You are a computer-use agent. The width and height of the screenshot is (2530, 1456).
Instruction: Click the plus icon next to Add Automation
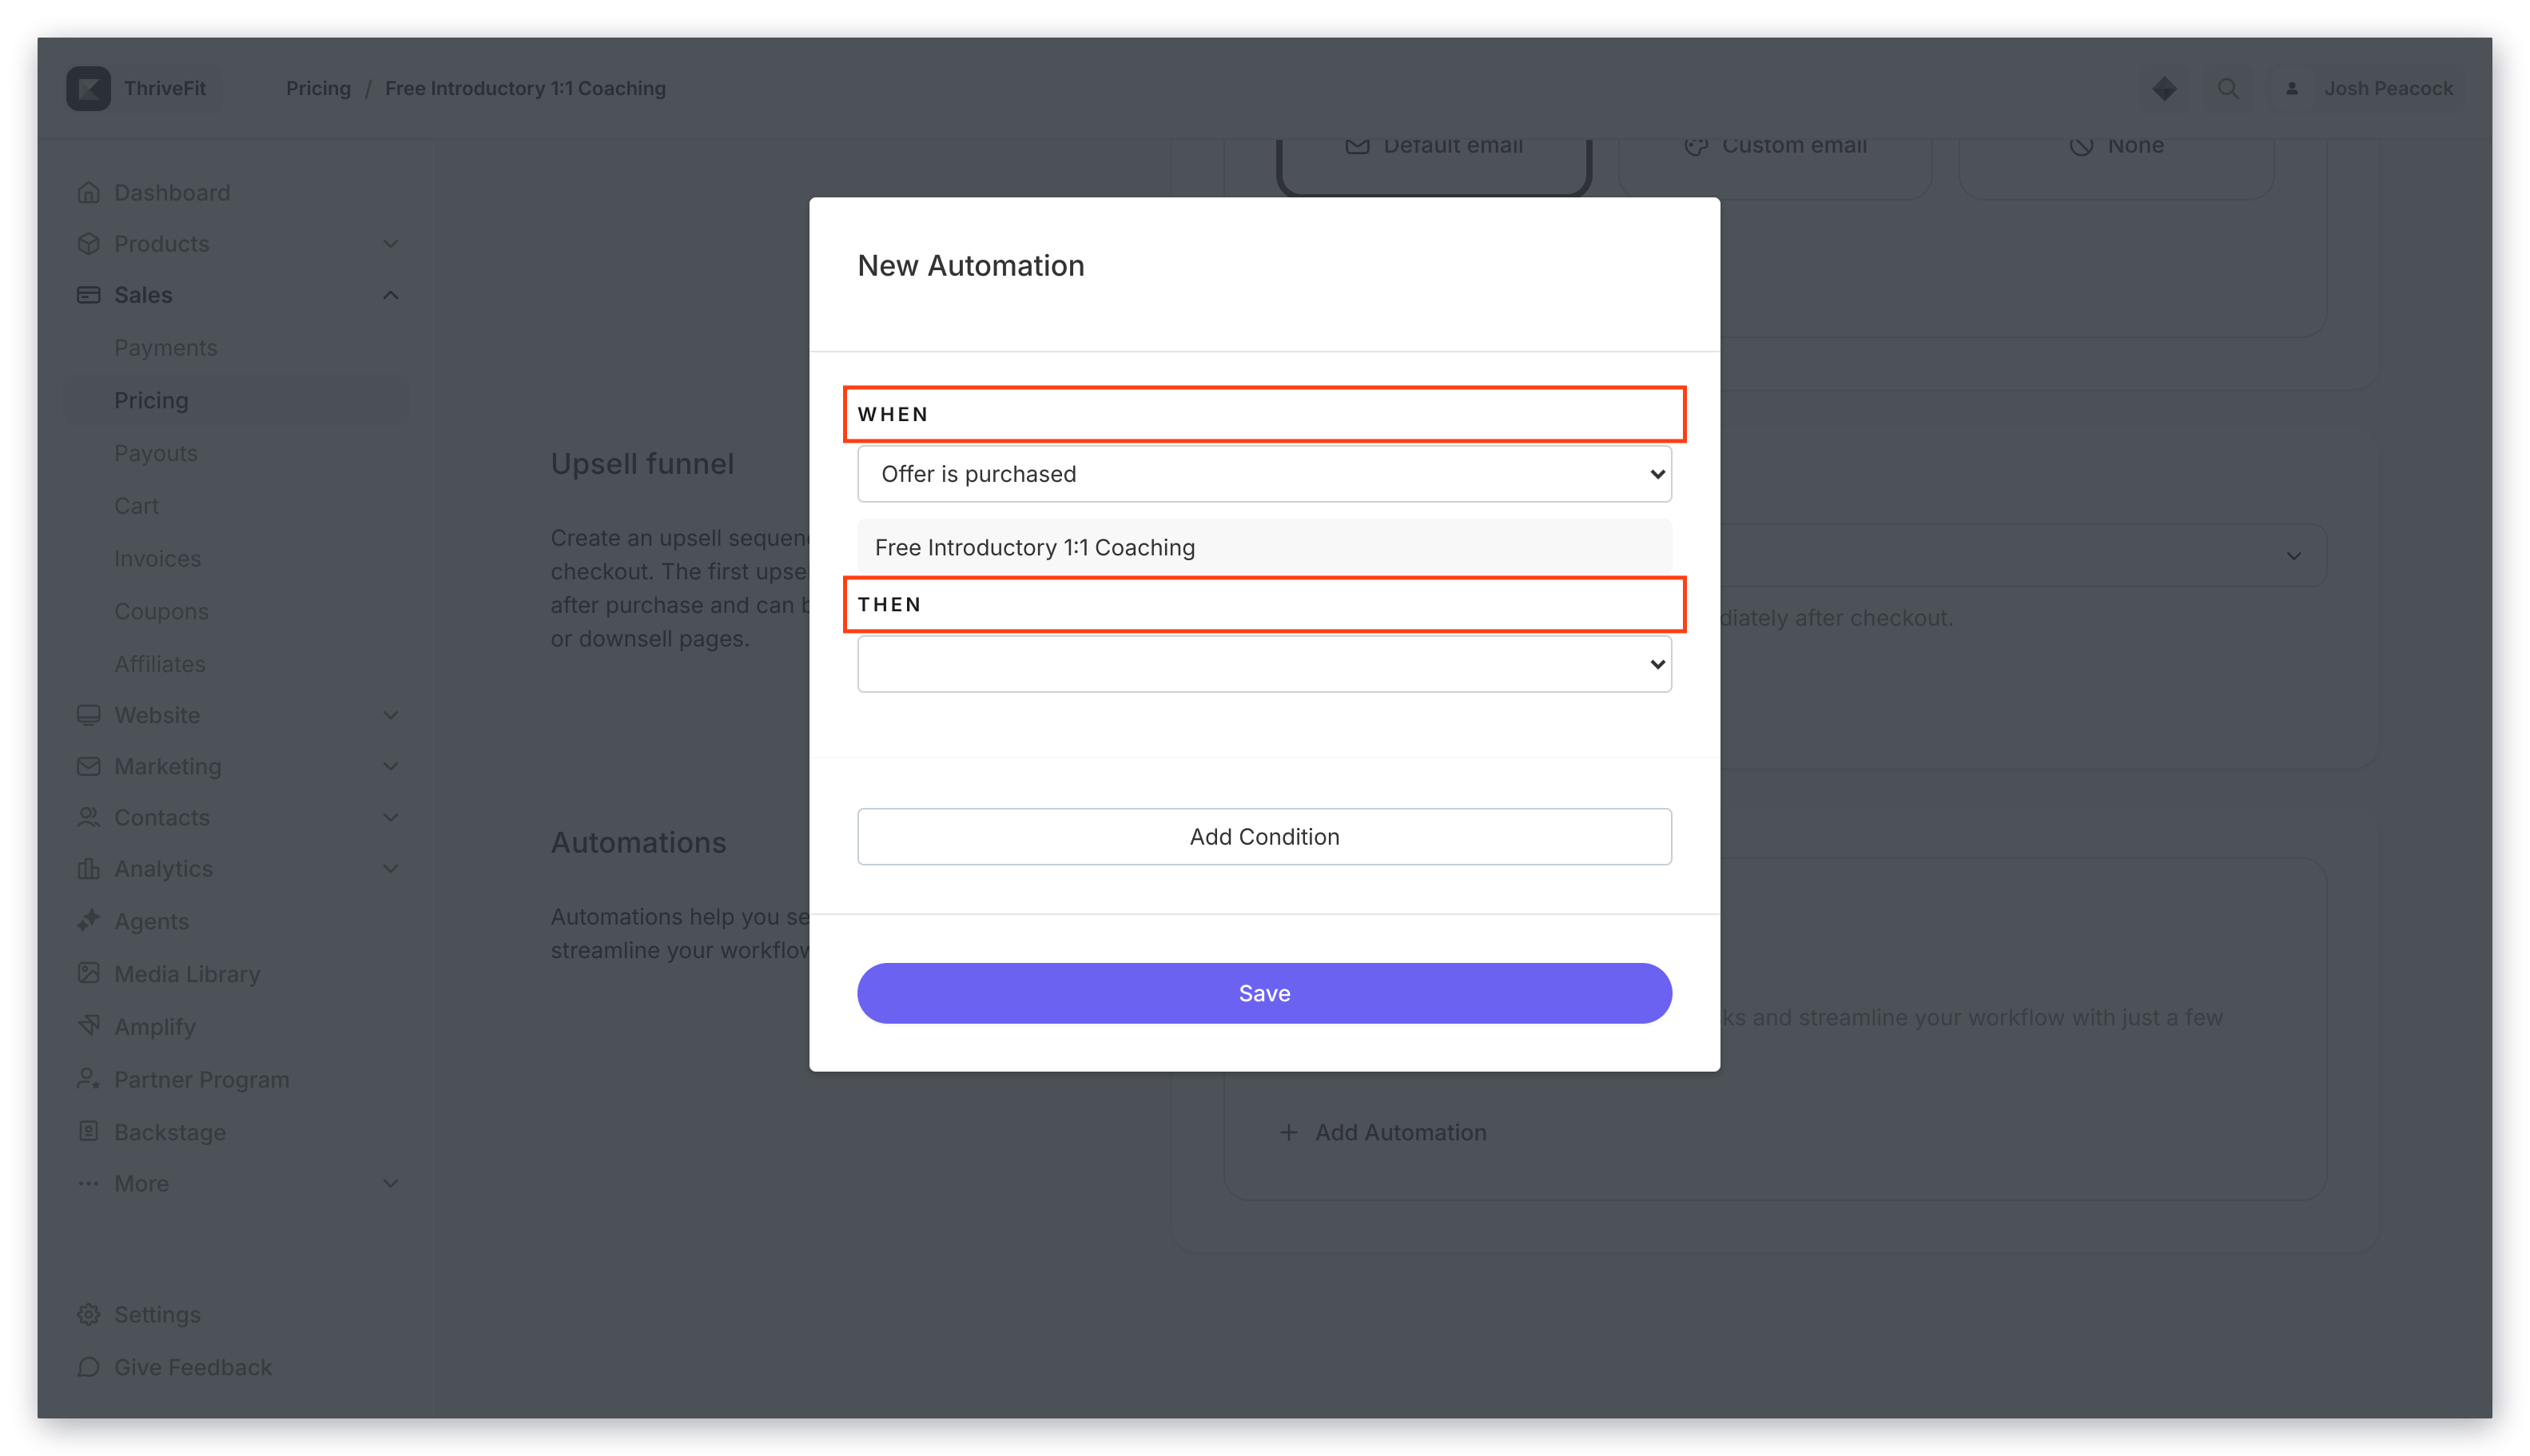(x=1288, y=1132)
